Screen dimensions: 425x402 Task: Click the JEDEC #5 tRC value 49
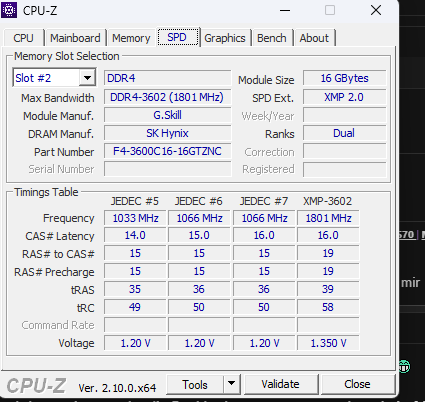[x=135, y=307]
